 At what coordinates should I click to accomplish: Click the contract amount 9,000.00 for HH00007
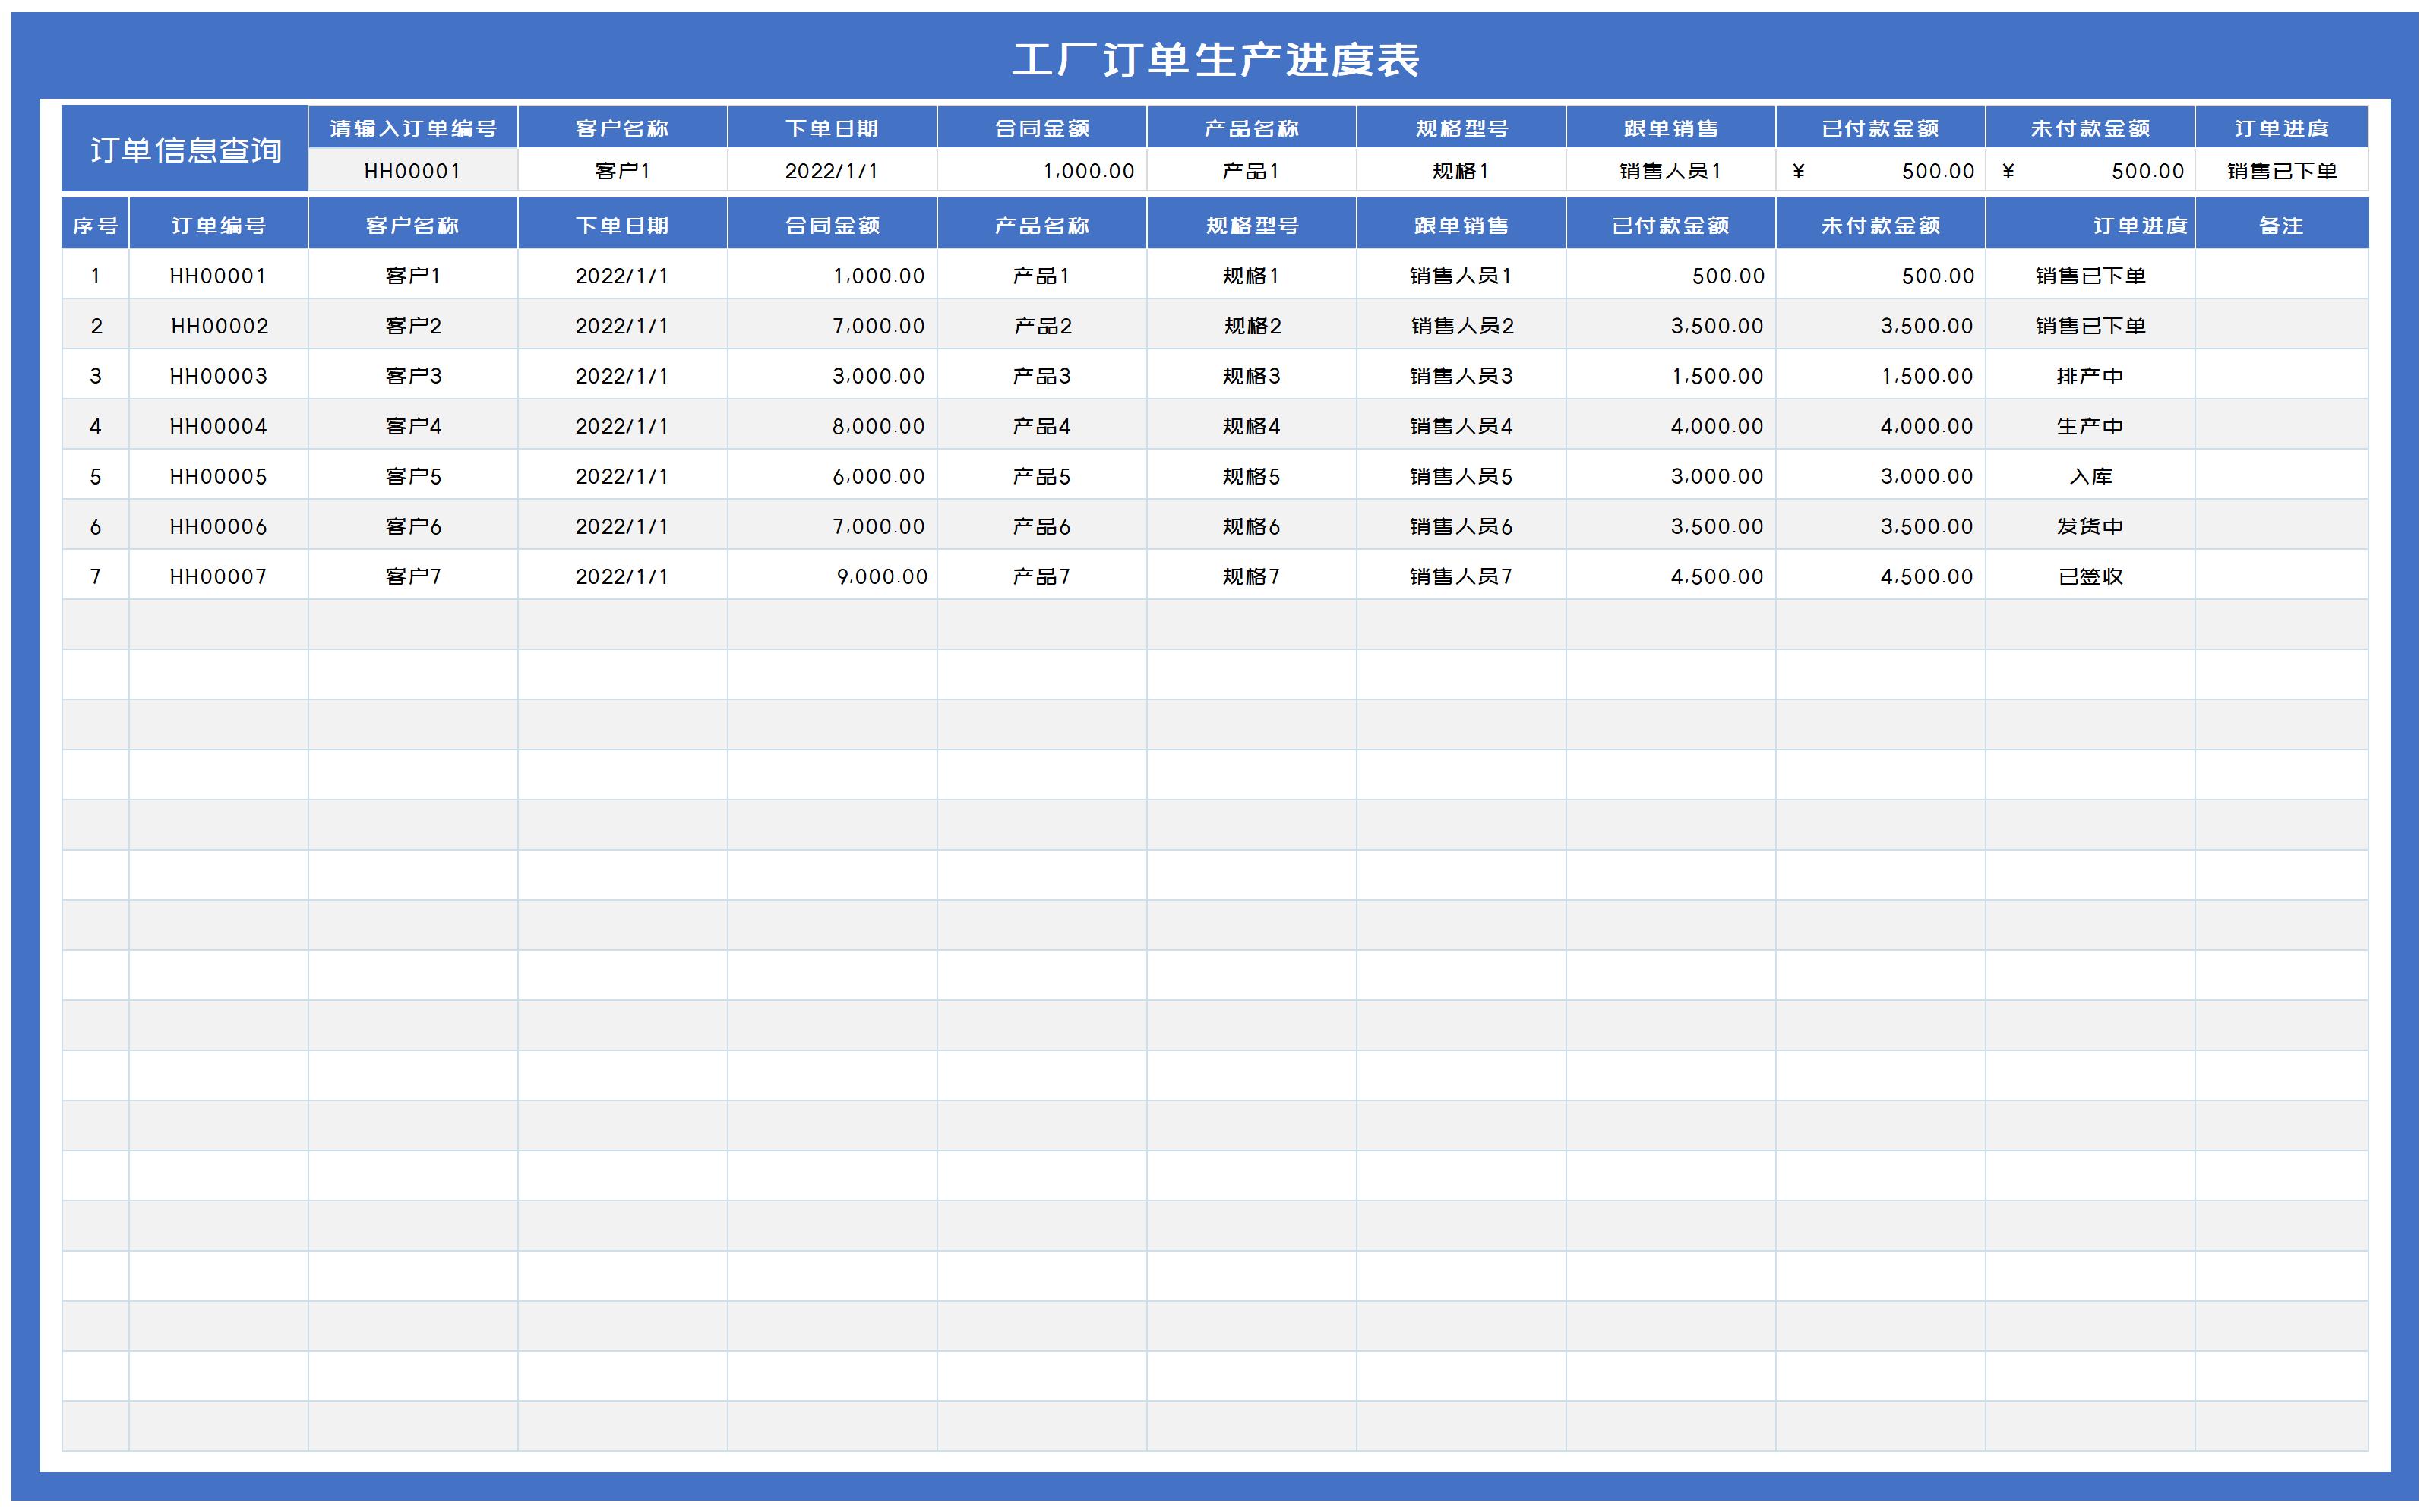click(880, 576)
